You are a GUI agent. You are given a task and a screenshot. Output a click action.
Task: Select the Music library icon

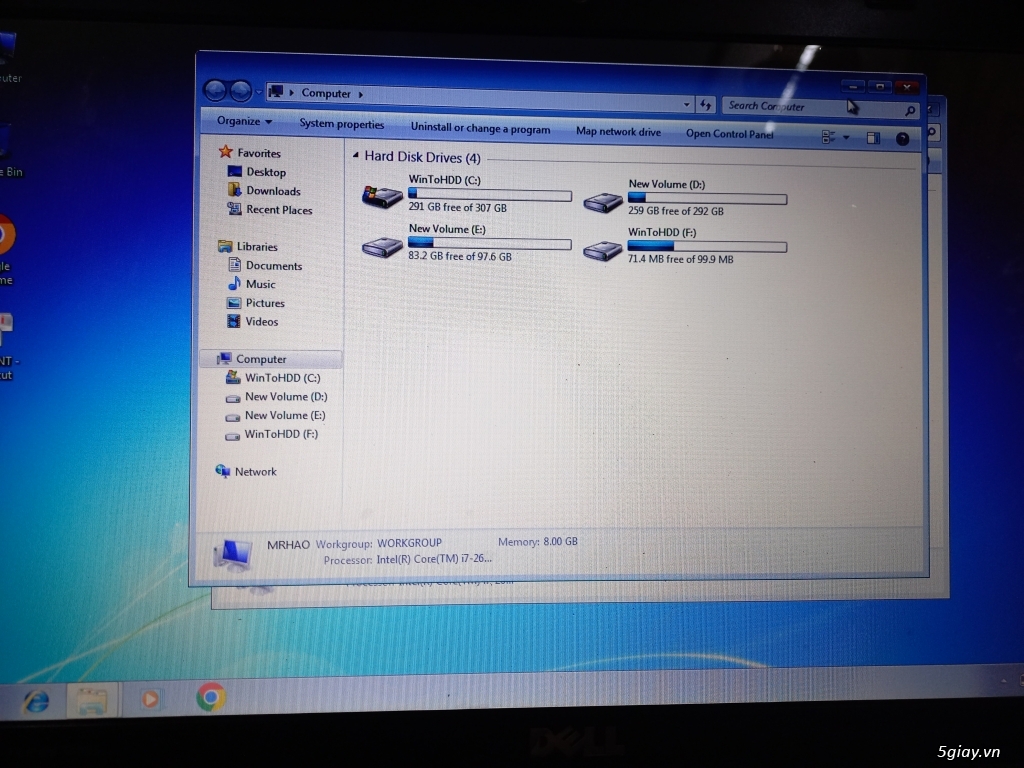coord(259,284)
